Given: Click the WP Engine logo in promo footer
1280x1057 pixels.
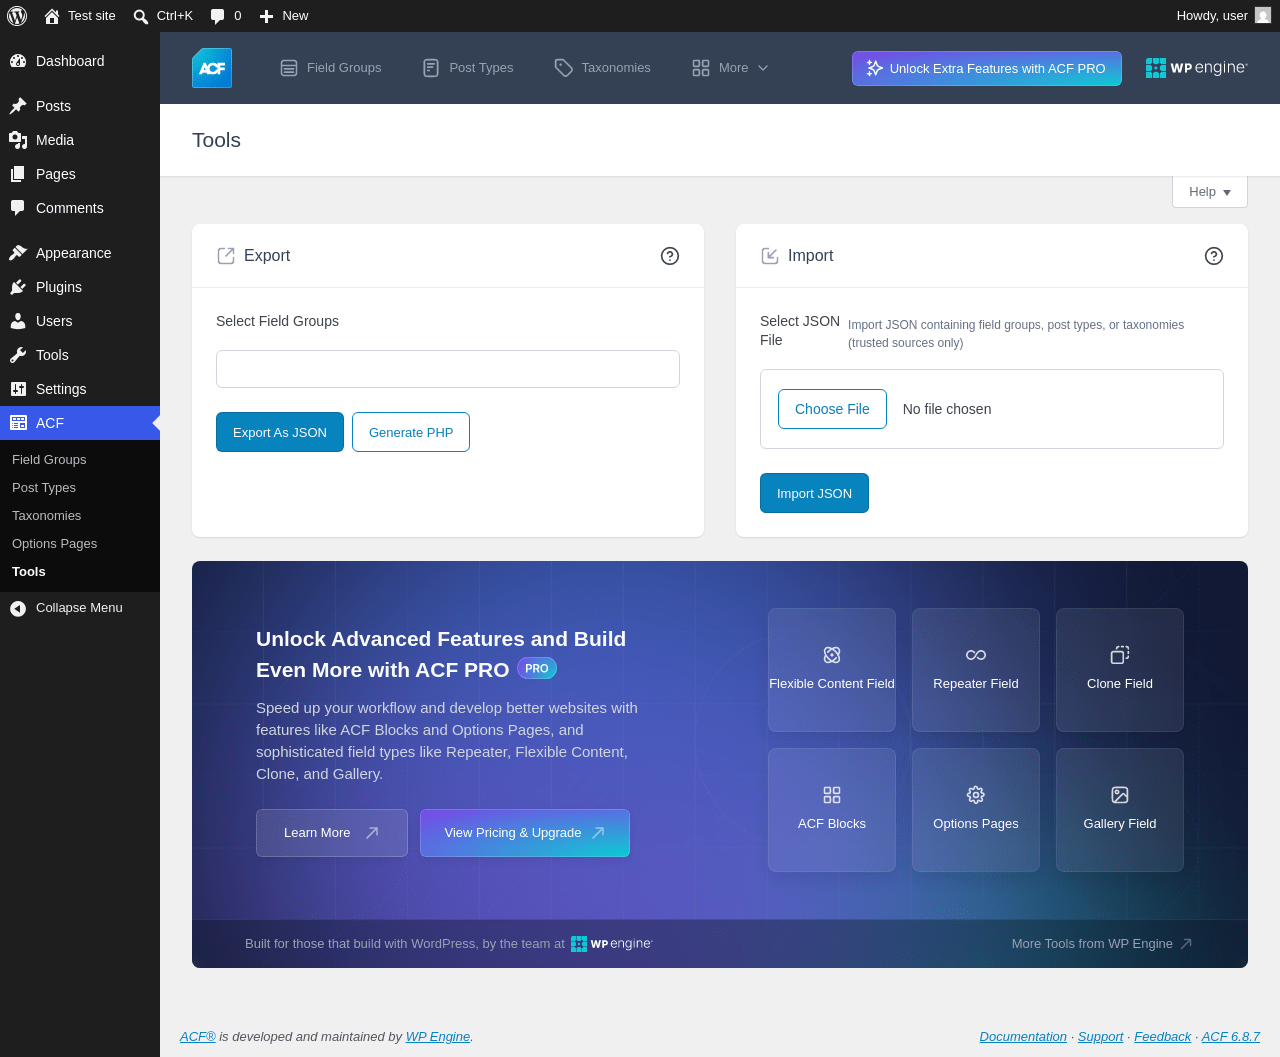Looking at the screenshot, I should click(x=612, y=944).
